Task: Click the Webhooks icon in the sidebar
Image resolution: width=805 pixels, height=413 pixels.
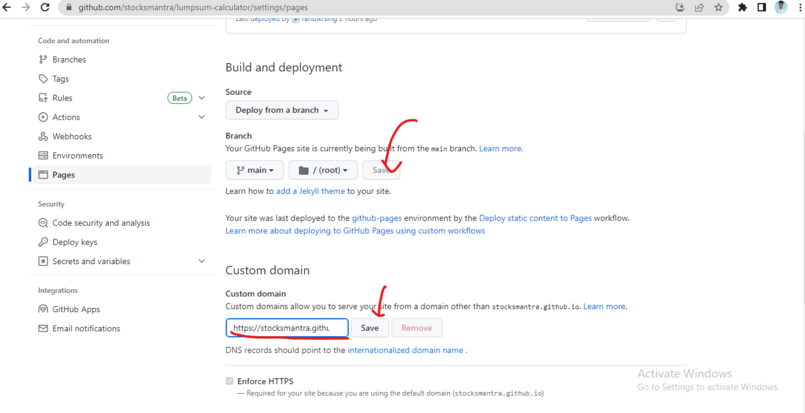Action: pos(43,136)
